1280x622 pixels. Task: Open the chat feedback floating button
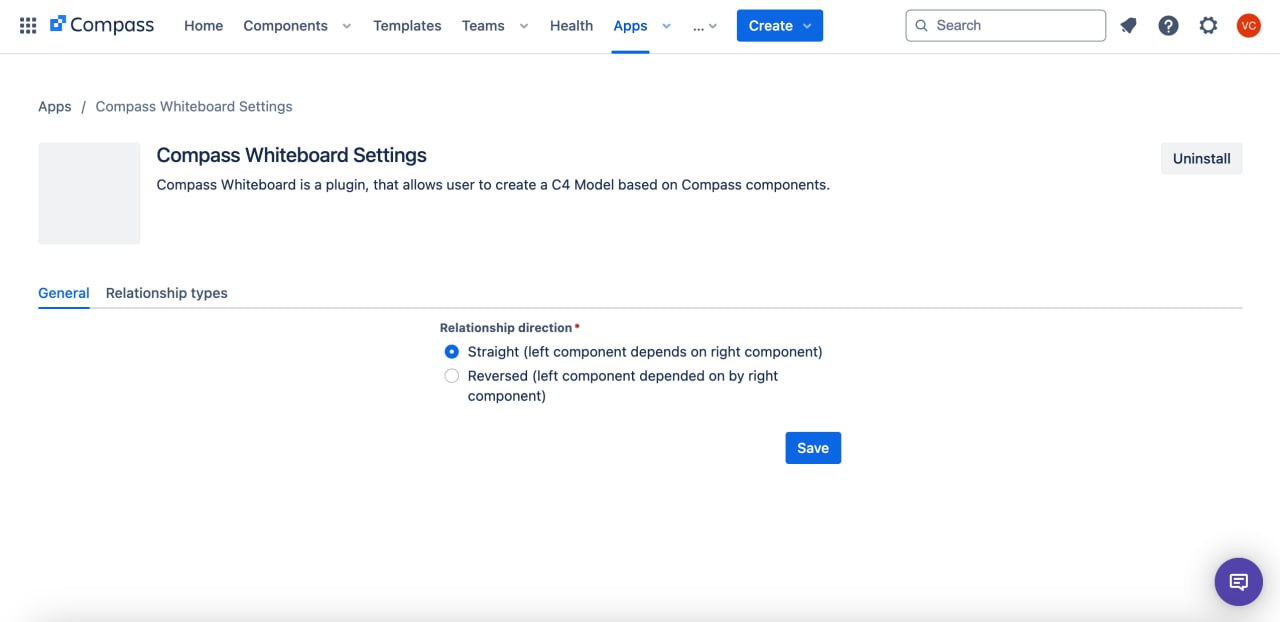point(1238,581)
